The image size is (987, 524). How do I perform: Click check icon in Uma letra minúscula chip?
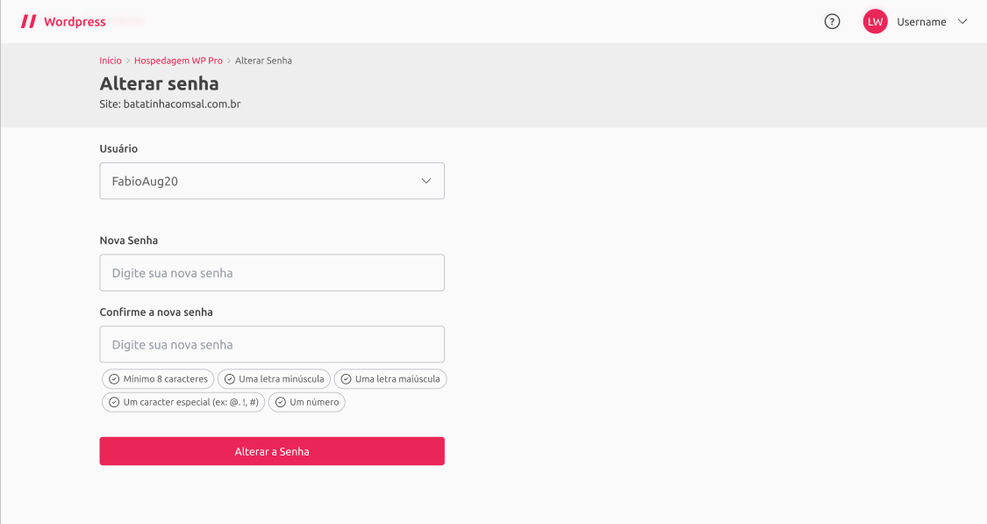pos(230,379)
